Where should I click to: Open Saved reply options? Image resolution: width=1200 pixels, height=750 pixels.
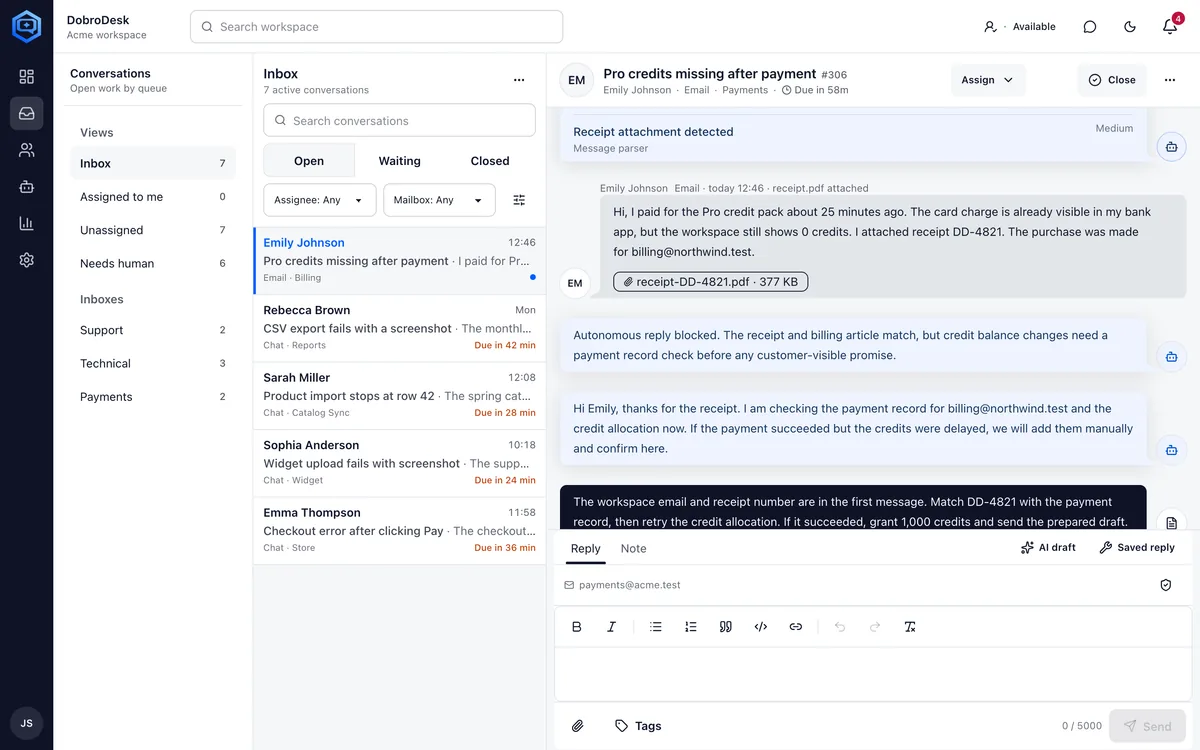click(x=1137, y=548)
